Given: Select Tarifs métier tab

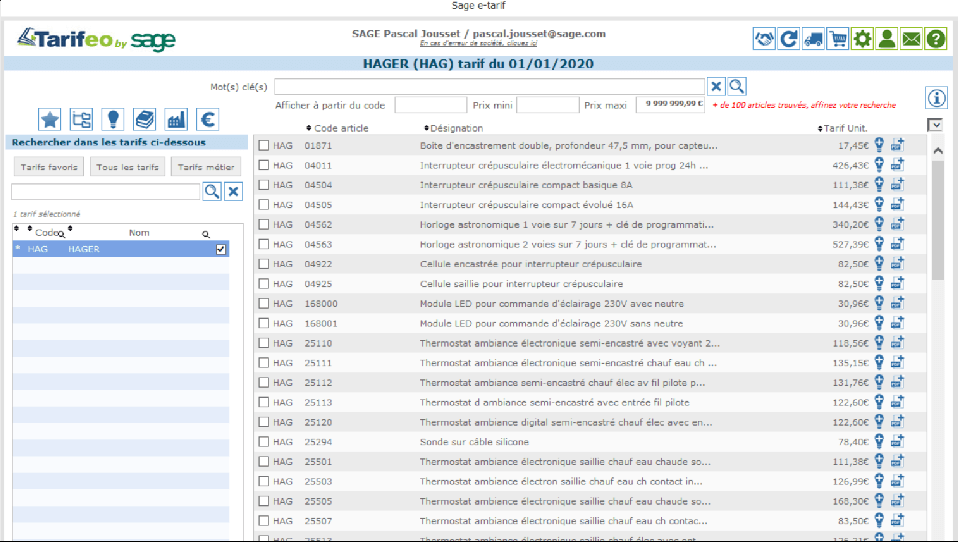Looking at the screenshot, I should click(x=206, y=167).
